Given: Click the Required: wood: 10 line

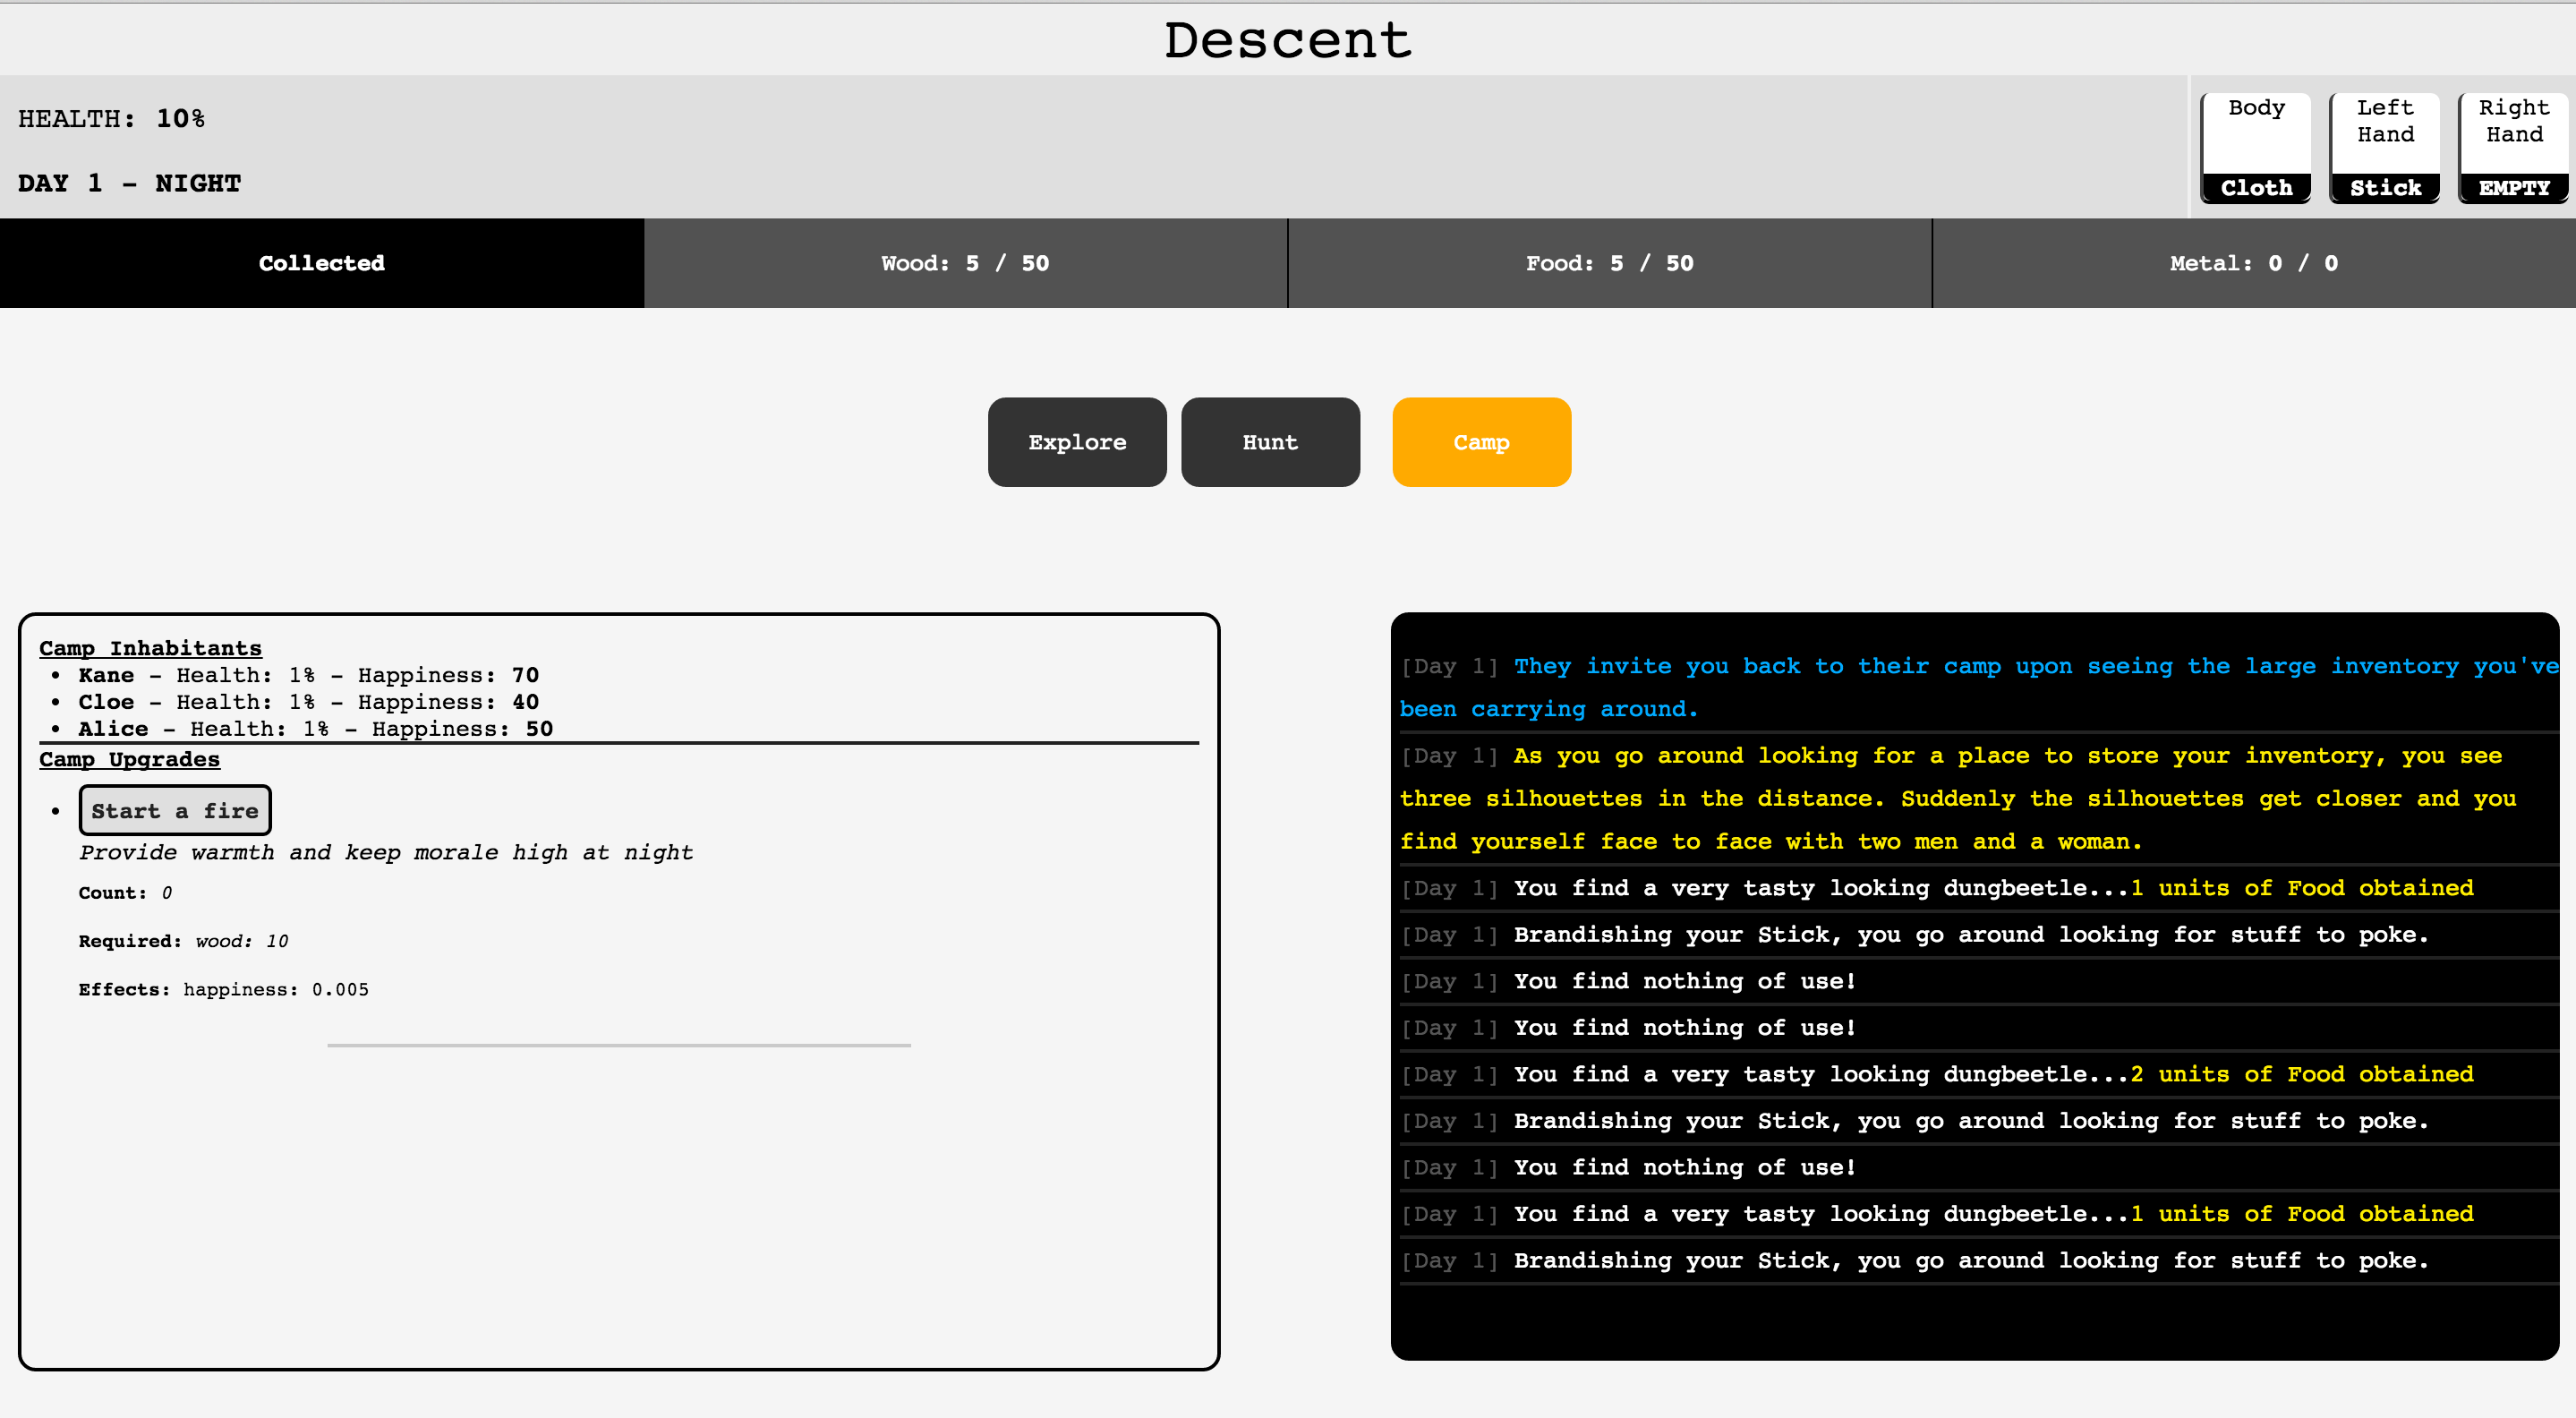Looking at the screenshot, I should [x=183, y=941].
